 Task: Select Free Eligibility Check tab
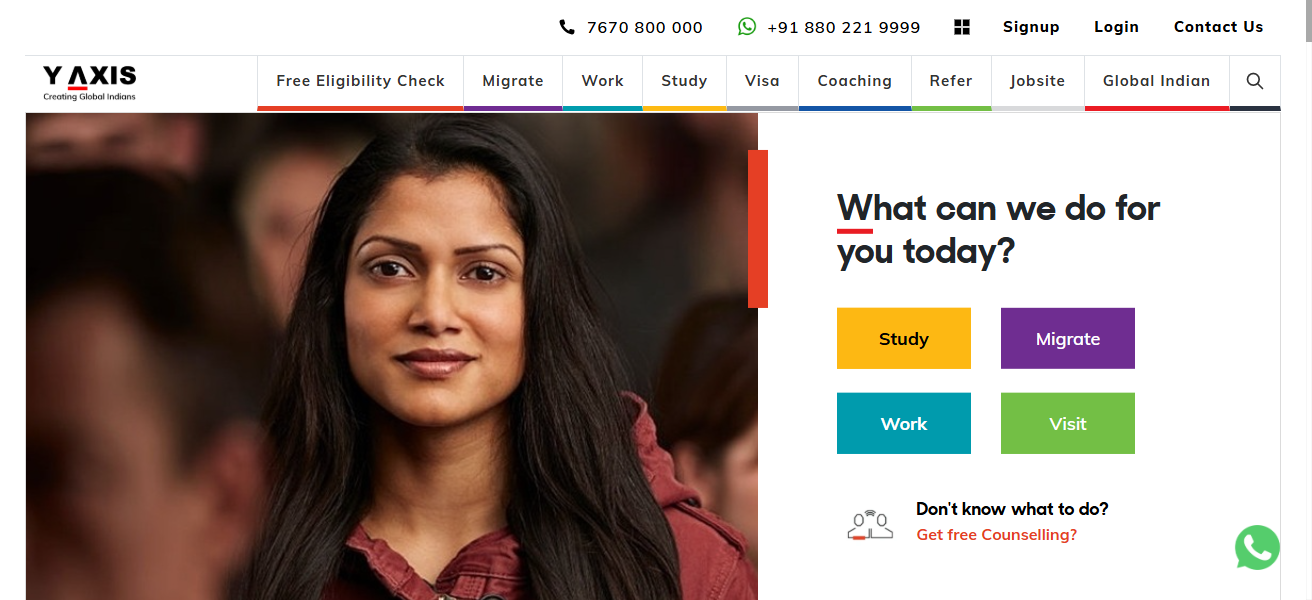point(360,81)
